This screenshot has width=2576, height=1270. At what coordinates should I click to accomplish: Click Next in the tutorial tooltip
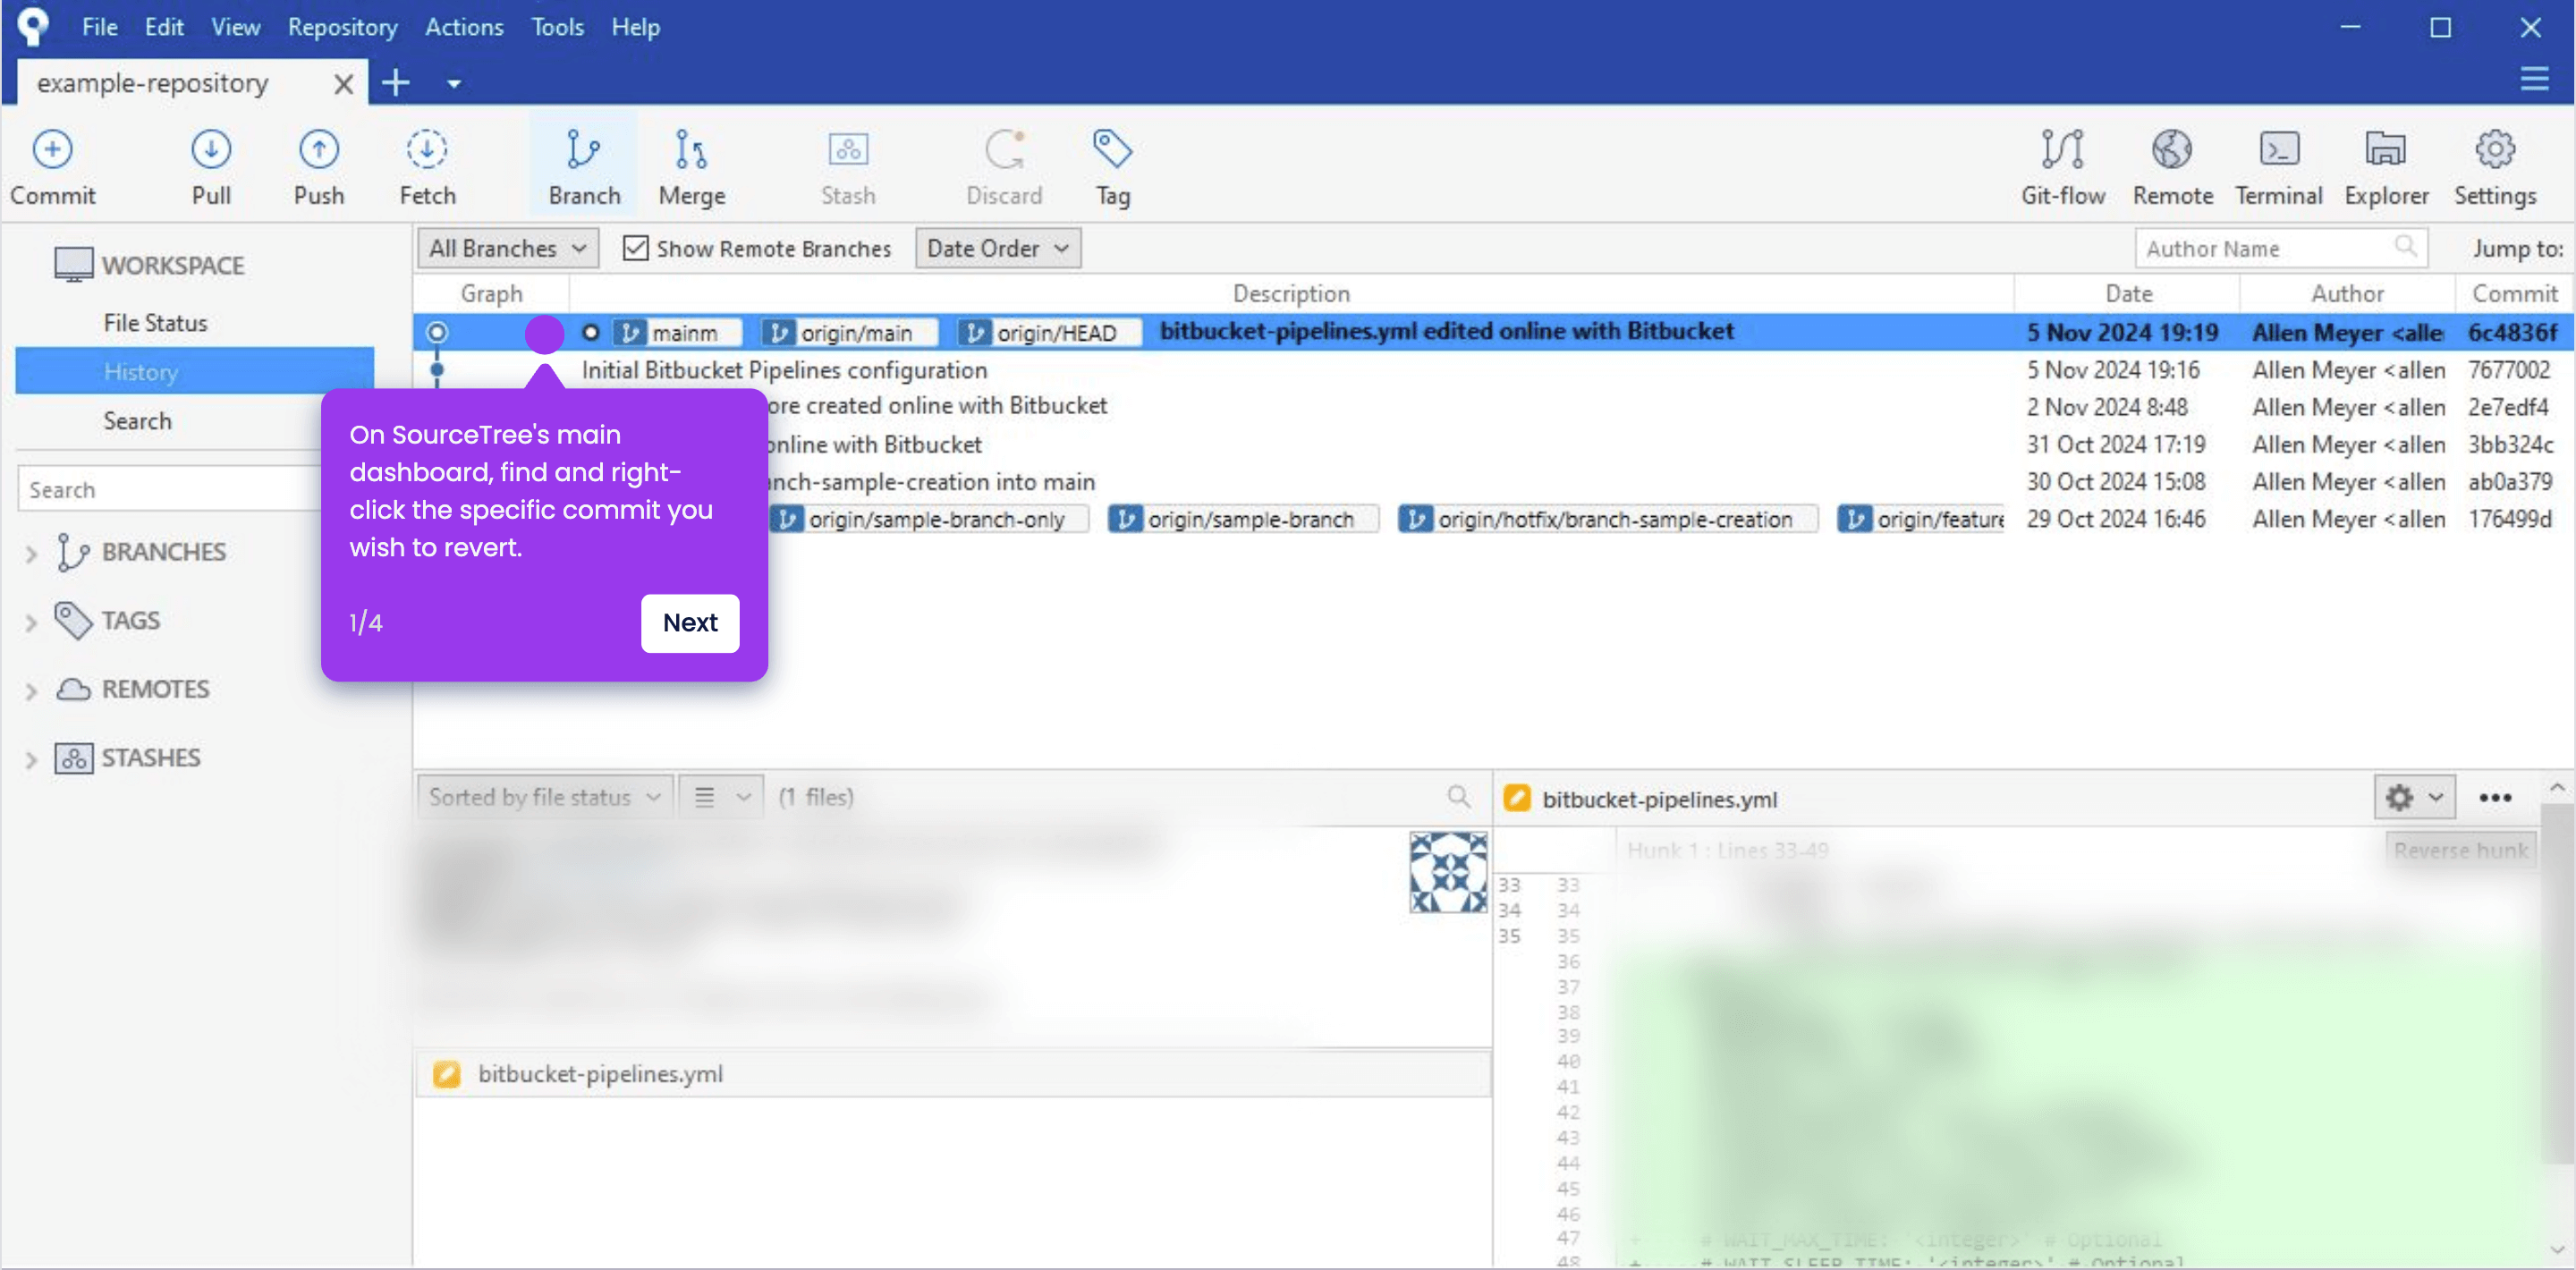point(690,623)
